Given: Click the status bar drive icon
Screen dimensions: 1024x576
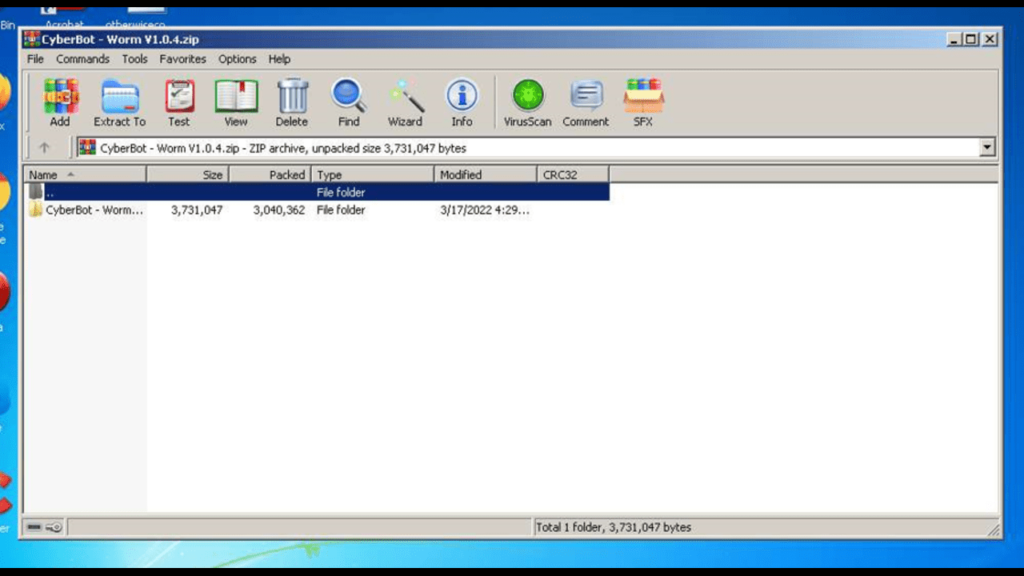Looking at the screenshot, I should tap(34, 527).
